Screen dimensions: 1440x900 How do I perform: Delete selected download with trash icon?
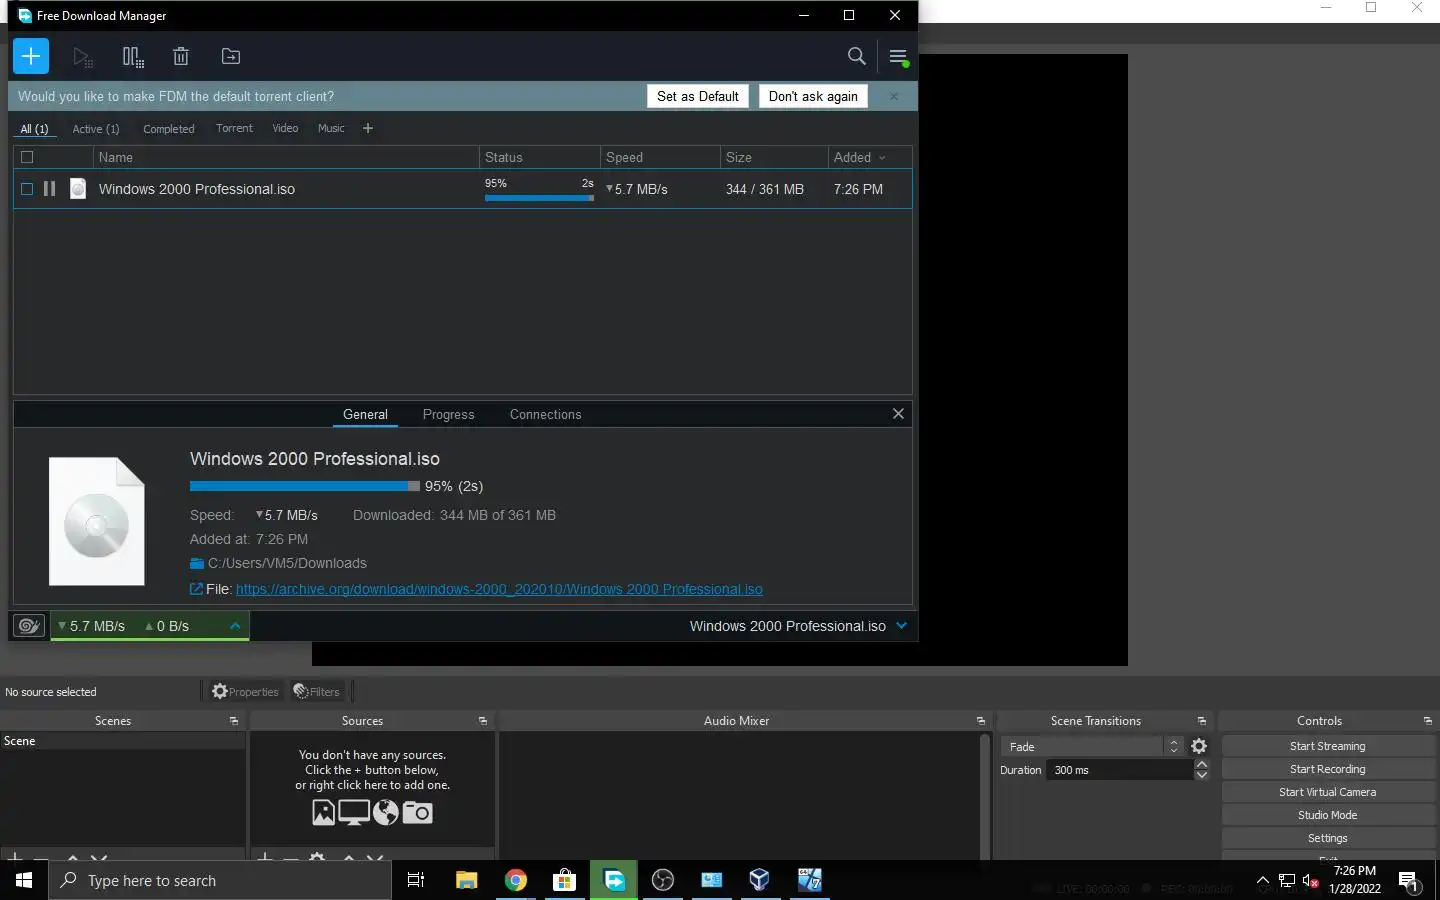181,57
